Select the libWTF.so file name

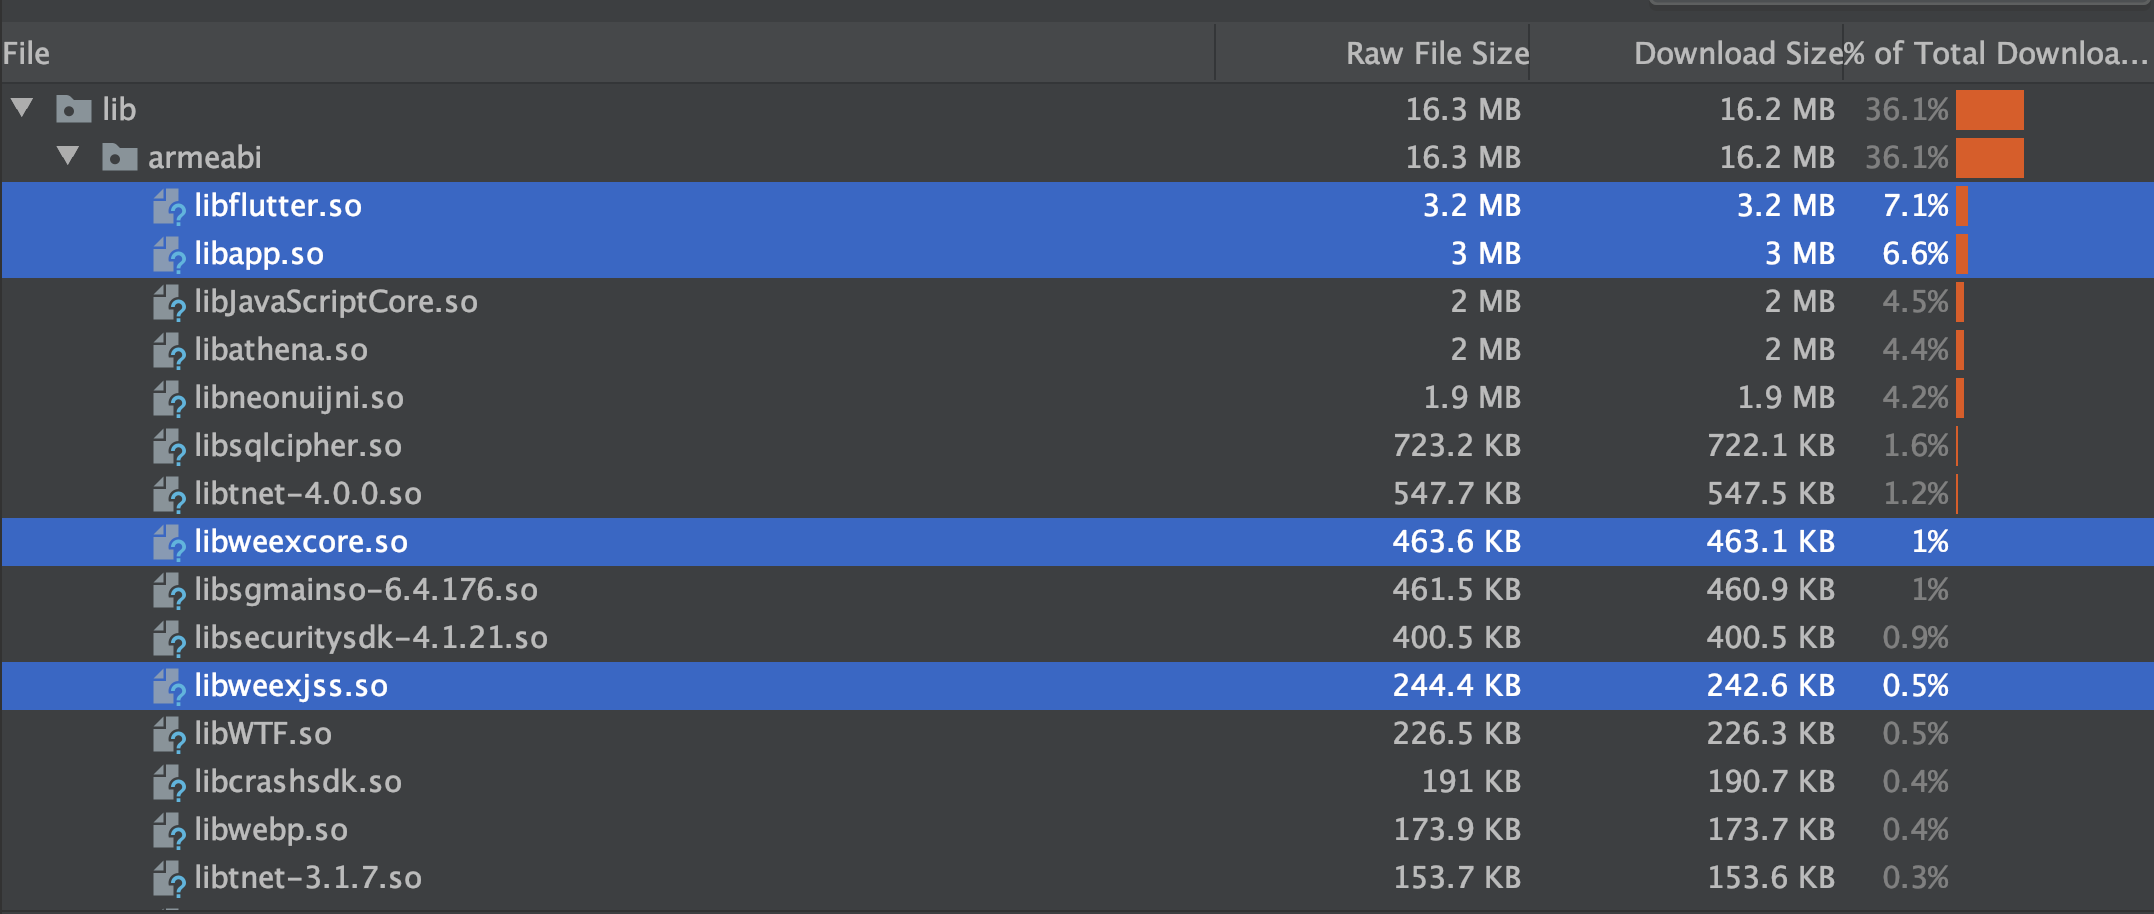pos(263,733)
